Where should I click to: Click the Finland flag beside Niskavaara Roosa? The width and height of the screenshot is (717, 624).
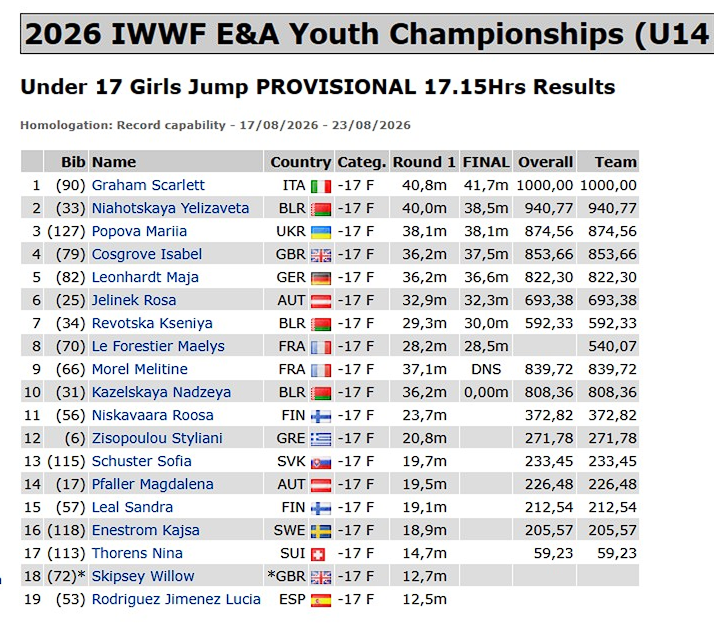coord(321,416)
